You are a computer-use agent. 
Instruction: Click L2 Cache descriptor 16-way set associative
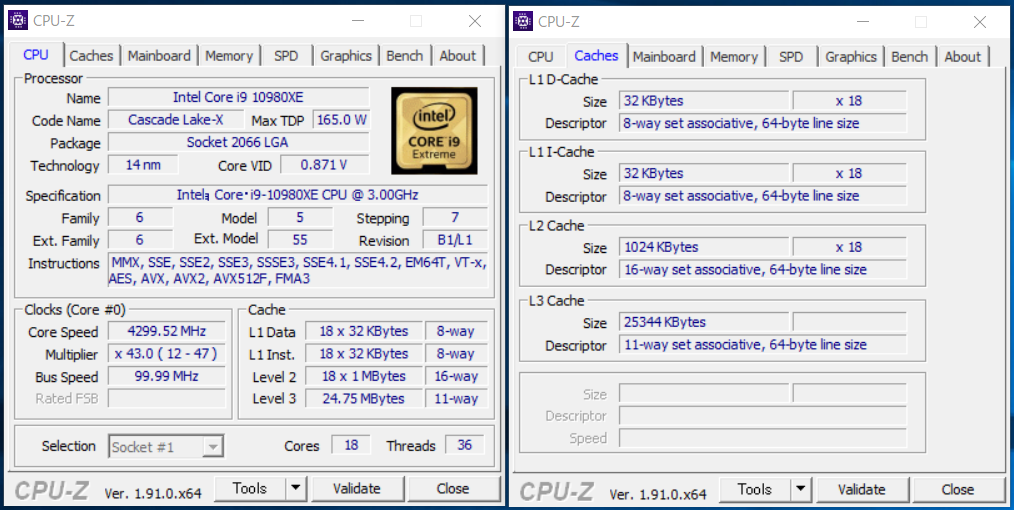[x=763, y=270]
